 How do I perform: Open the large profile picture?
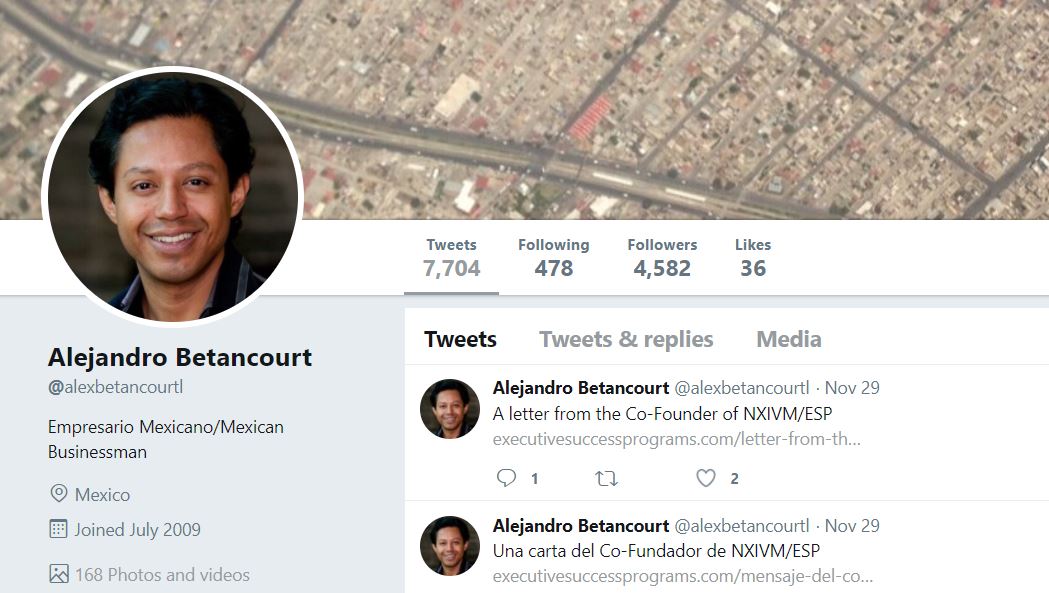coord(173,196)
